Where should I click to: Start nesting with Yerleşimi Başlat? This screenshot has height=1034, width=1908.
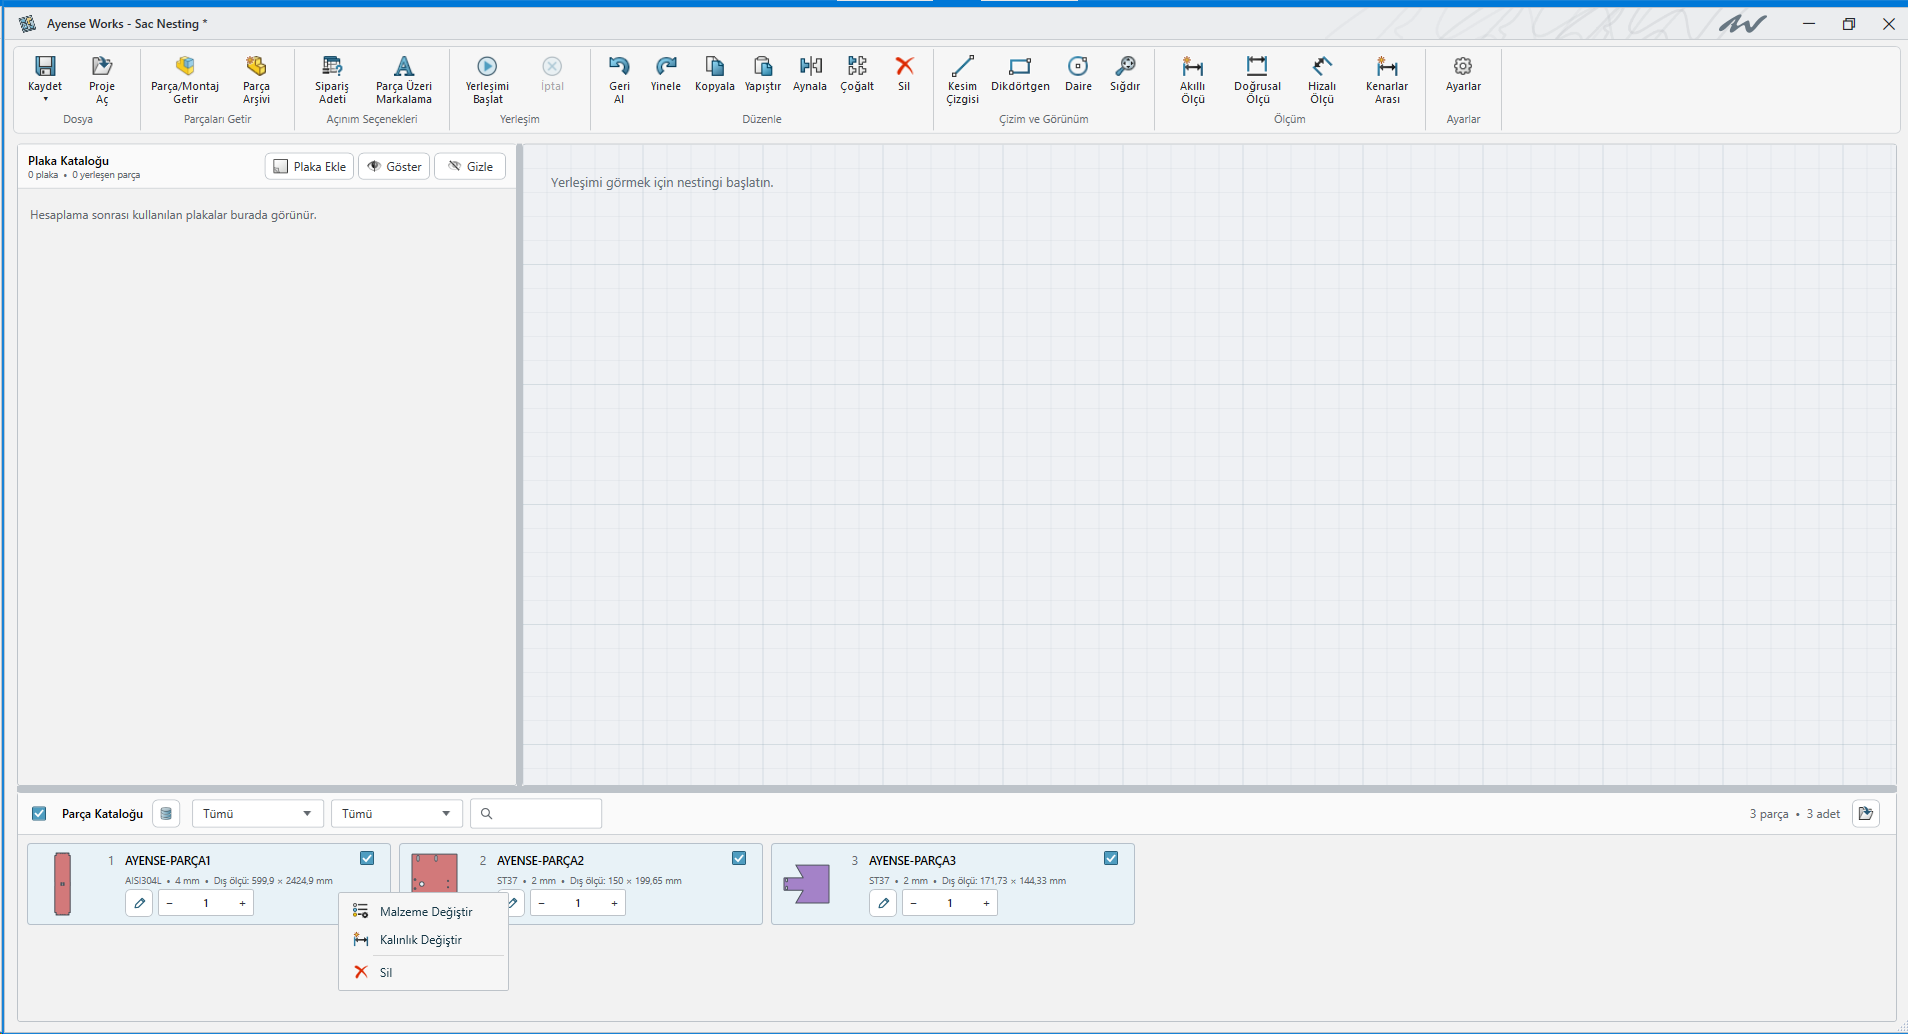487,79
